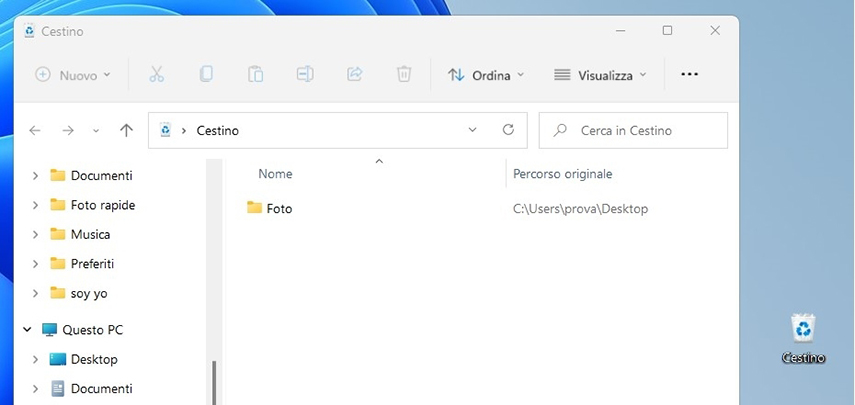
Task: Click the Rename icon in toolbar
Action: [305, 74]
